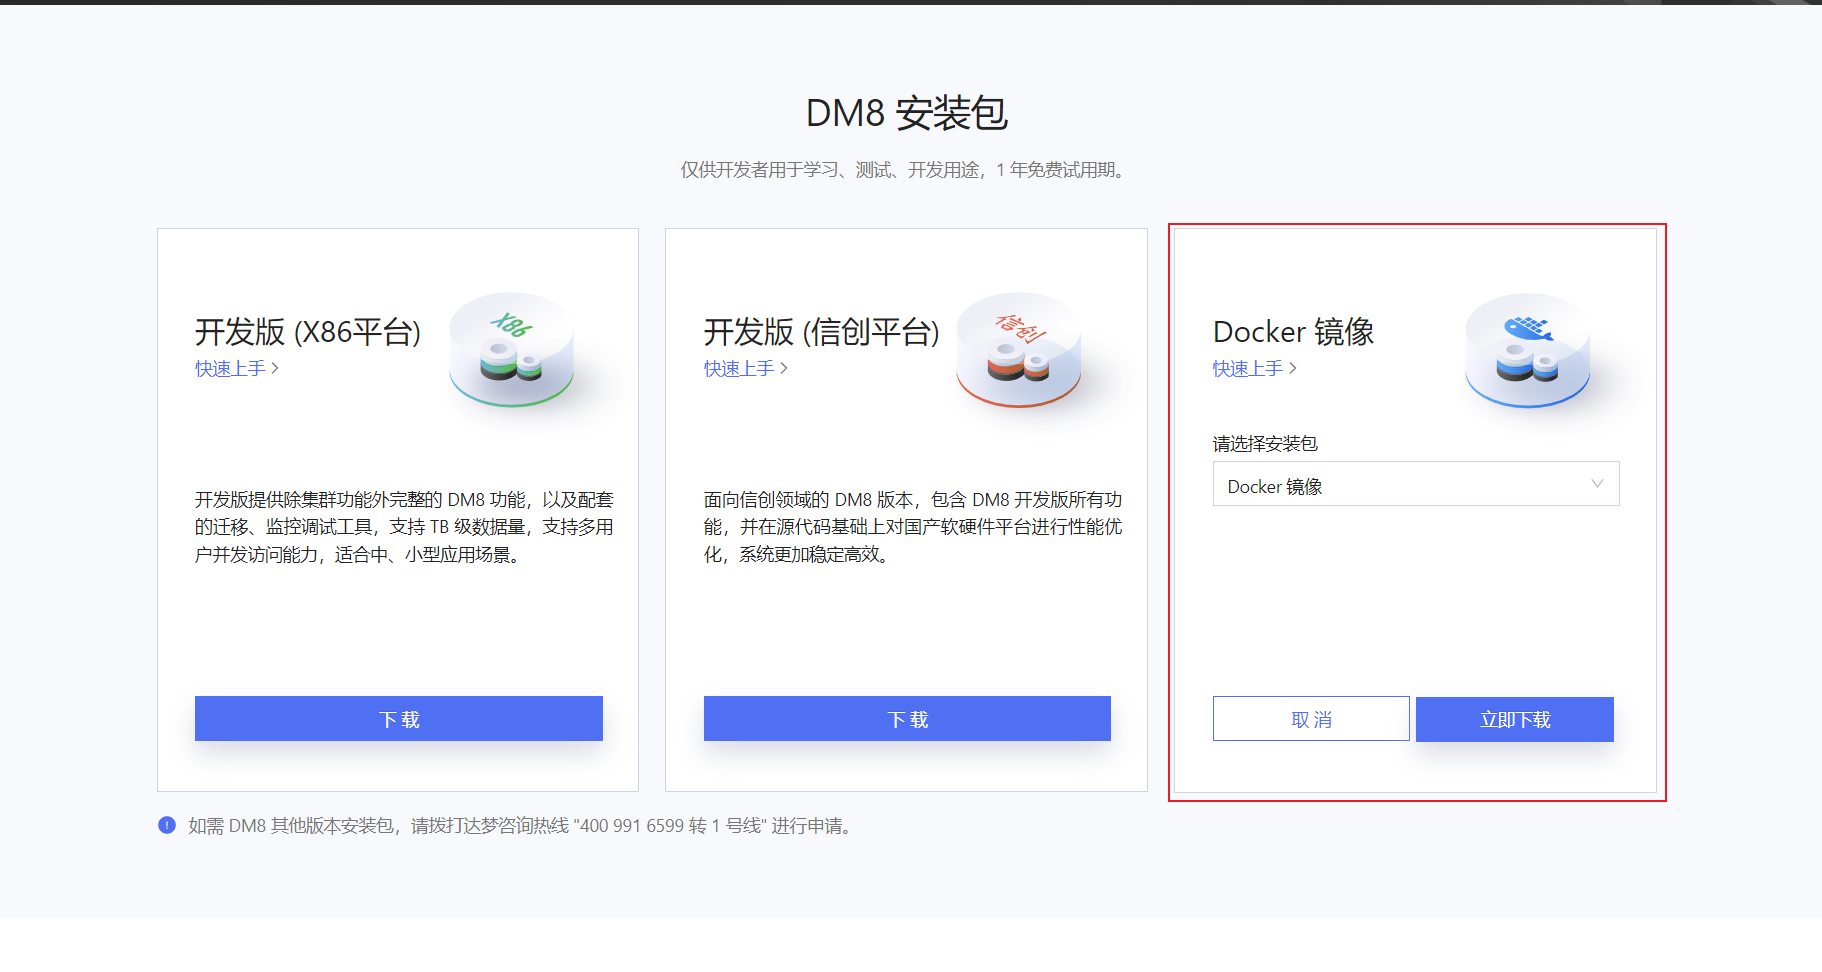Open the Docker 镜像 package dropdown

[1416, 484]
